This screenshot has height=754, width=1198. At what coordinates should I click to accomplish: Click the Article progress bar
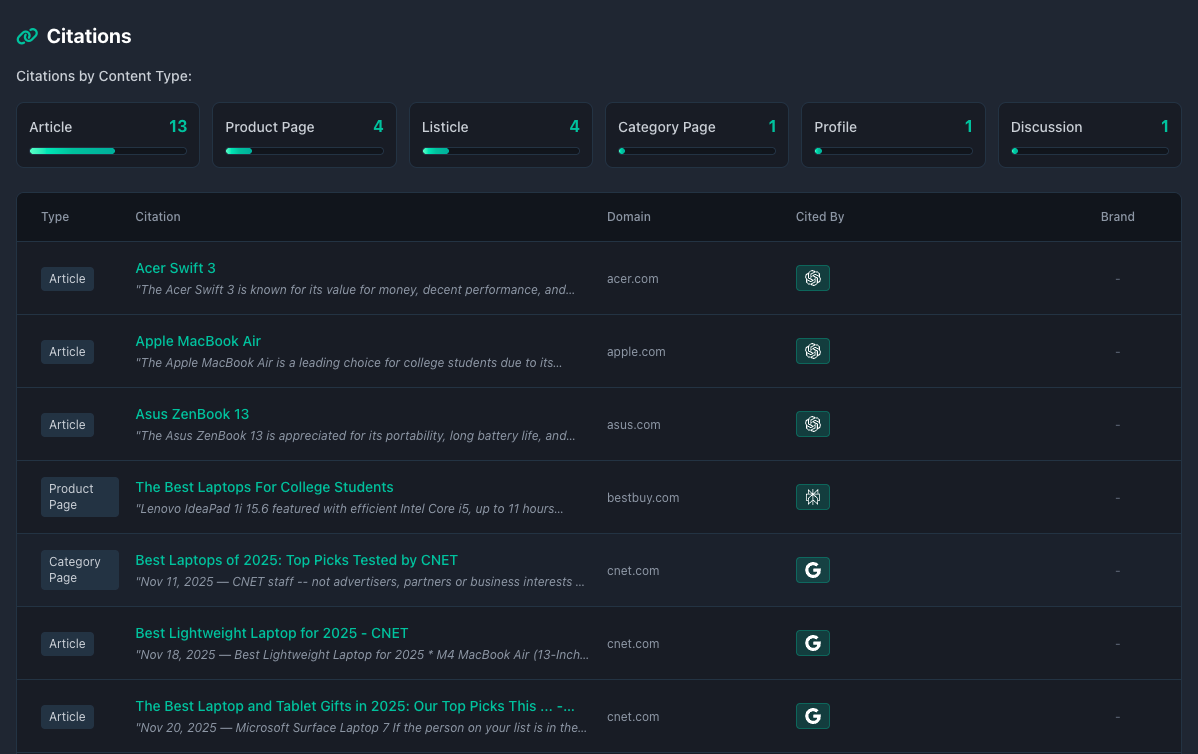(108, 151)
